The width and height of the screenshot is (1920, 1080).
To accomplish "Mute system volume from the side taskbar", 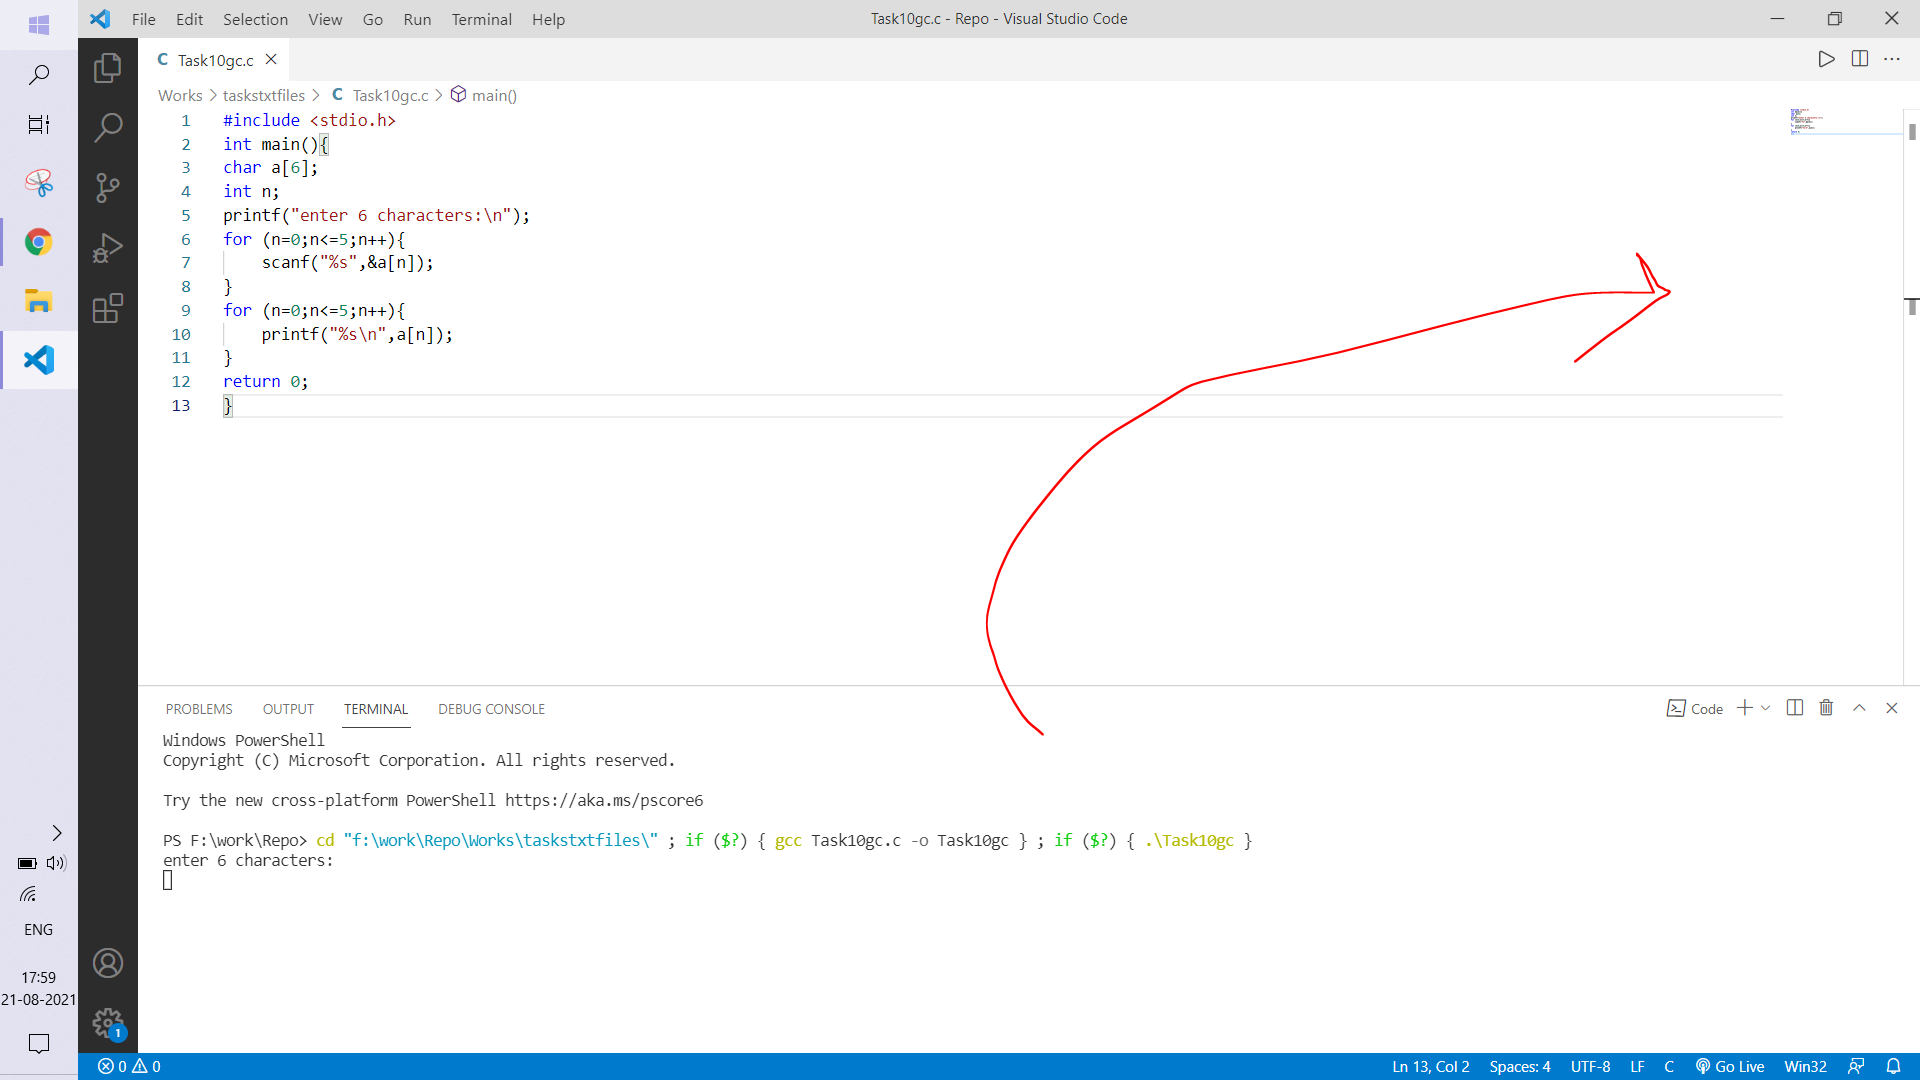I will (x=57, y=863).
